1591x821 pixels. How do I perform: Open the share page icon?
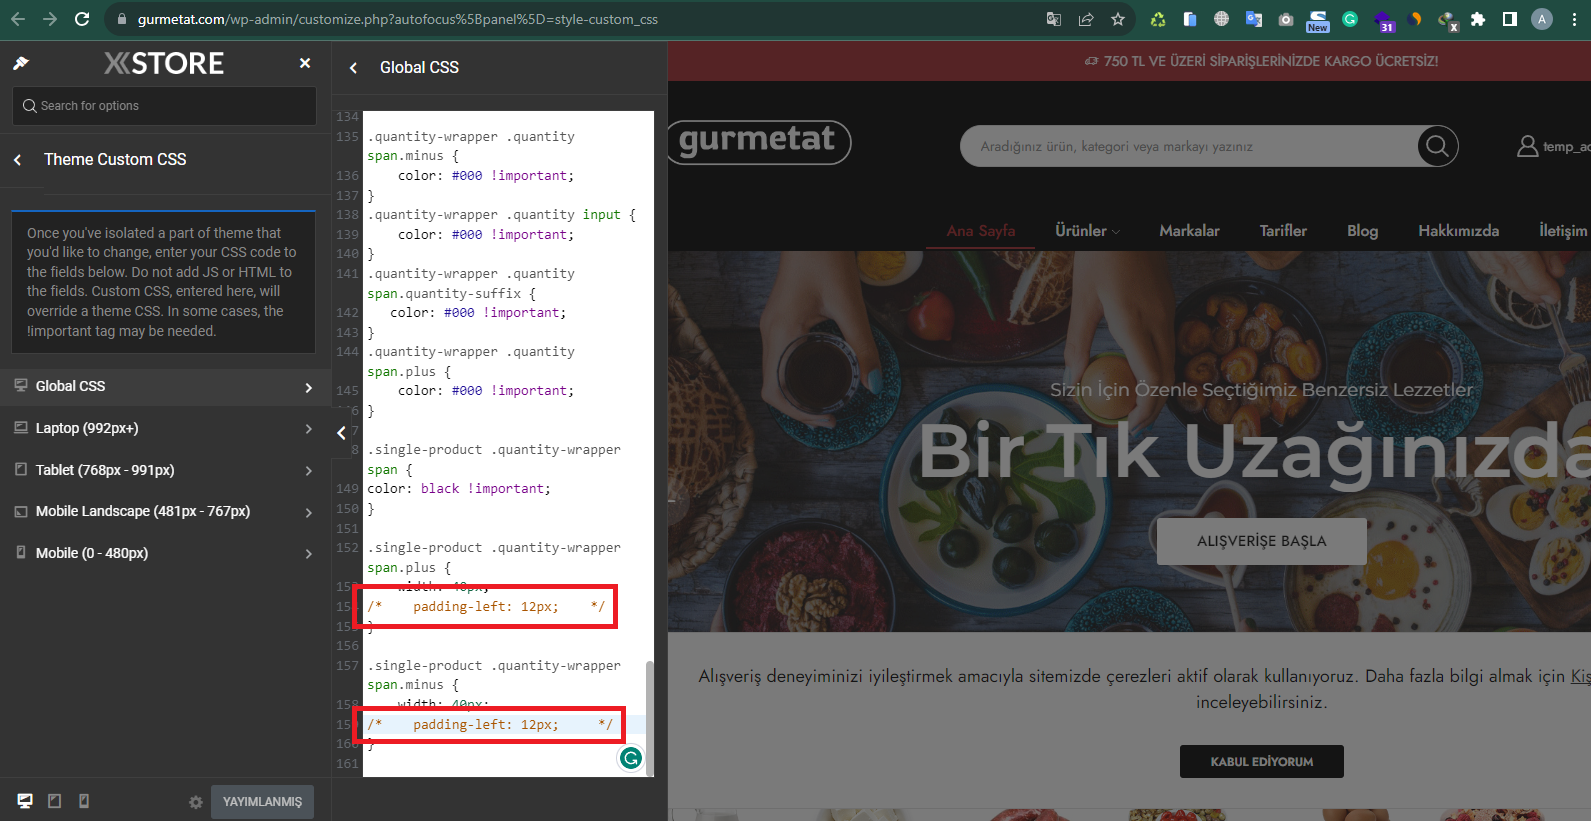(1086, 19)
